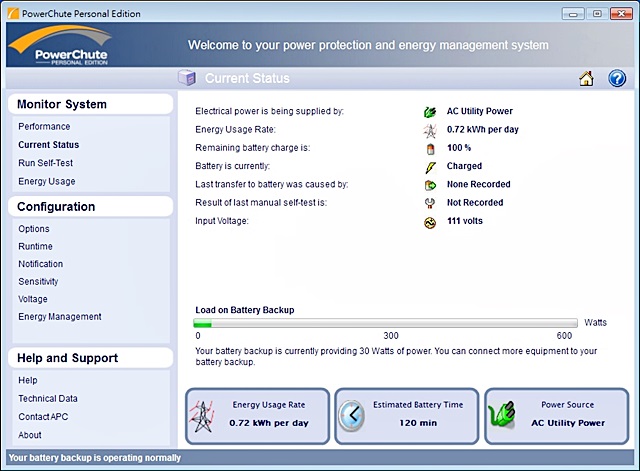640x471 pixels.
Task: Click the Input Voltage sine wave icon
Action: coord(430,222)
